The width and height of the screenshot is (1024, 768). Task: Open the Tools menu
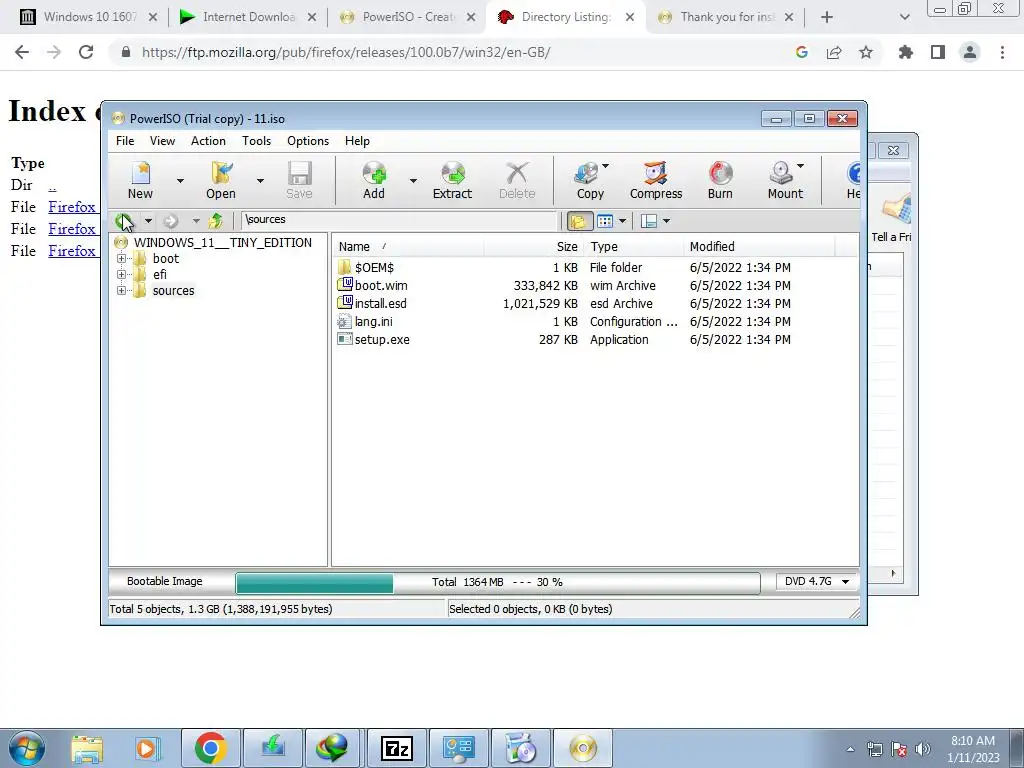coord(256,140)
